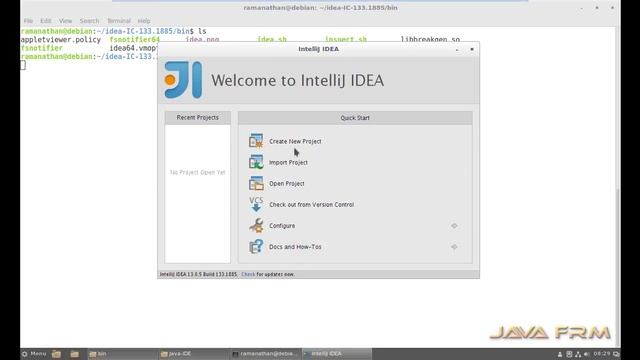Screen dimensions: 640x360
Task: Close the IntelliJ IDEA welcome window
Action: 472,49
